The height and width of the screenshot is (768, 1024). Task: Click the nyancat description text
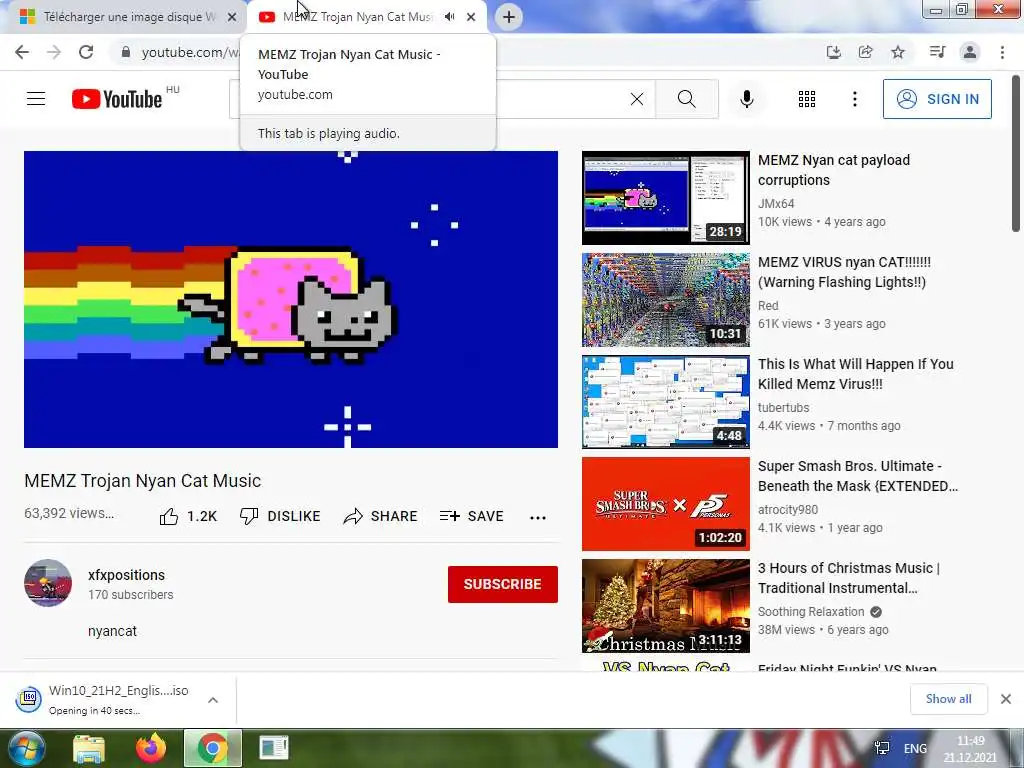[x=112, y=631]
